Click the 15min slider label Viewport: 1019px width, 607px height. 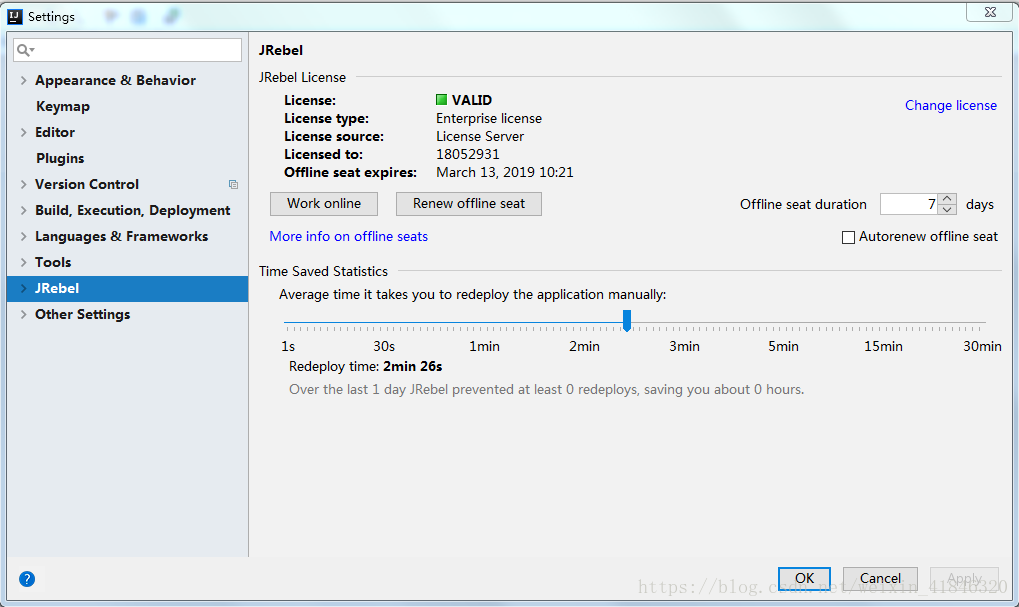point(883,346)
